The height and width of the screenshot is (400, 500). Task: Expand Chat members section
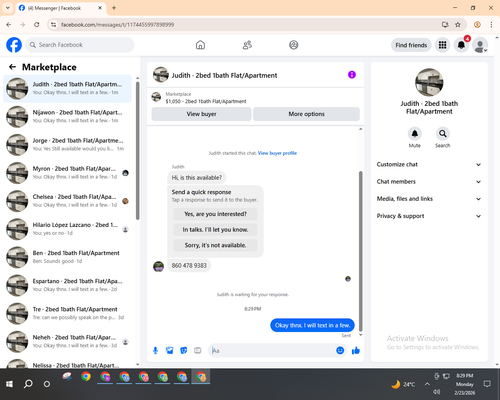pyautogui.click(x=429, y=182)
